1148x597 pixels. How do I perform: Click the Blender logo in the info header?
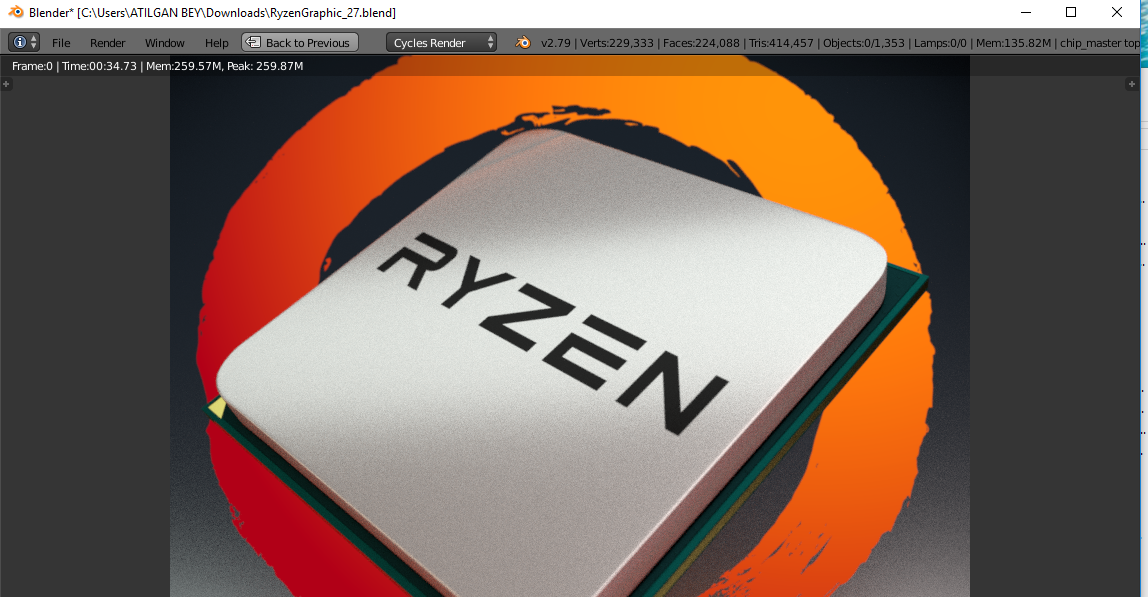tap(523, 42)
